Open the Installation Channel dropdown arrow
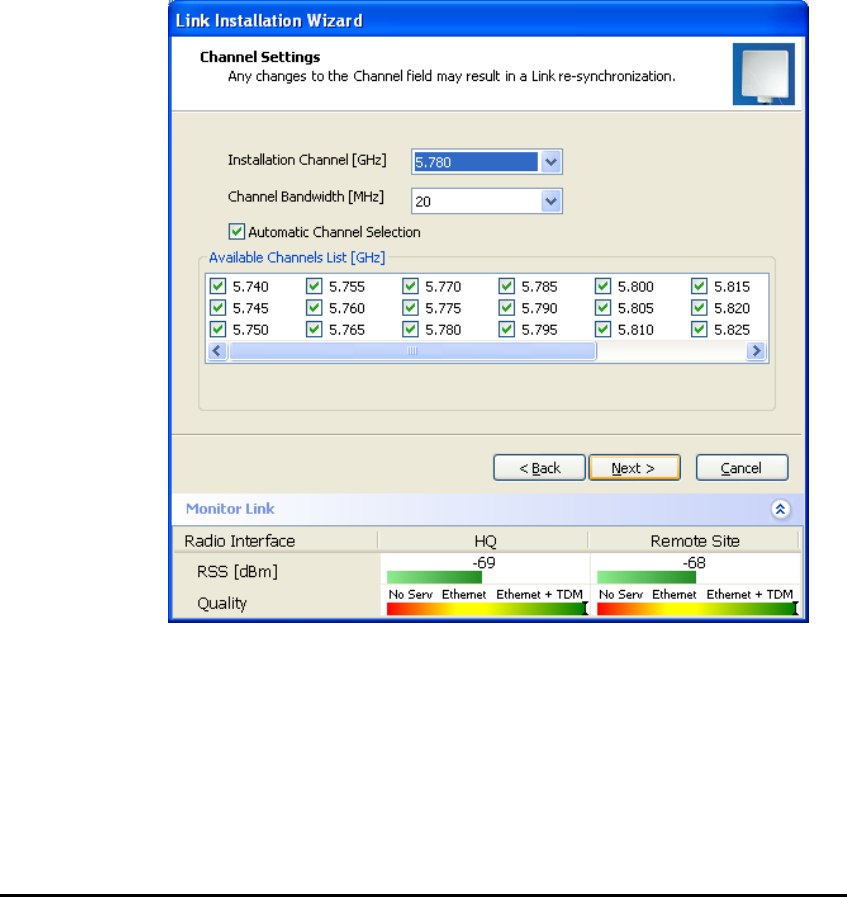The image size is (847, 897). (551, 162)
